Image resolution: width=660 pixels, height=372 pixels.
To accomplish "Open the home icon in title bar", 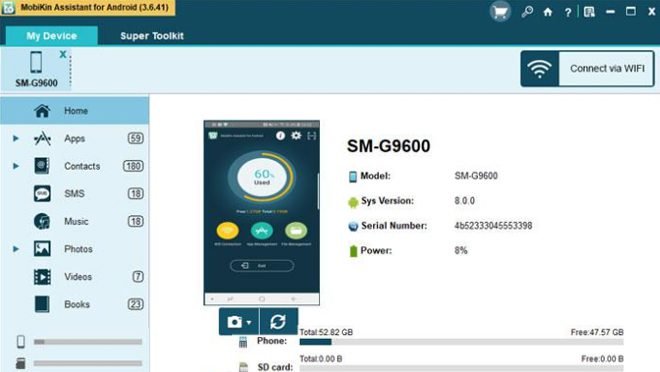I will [548, 12].
